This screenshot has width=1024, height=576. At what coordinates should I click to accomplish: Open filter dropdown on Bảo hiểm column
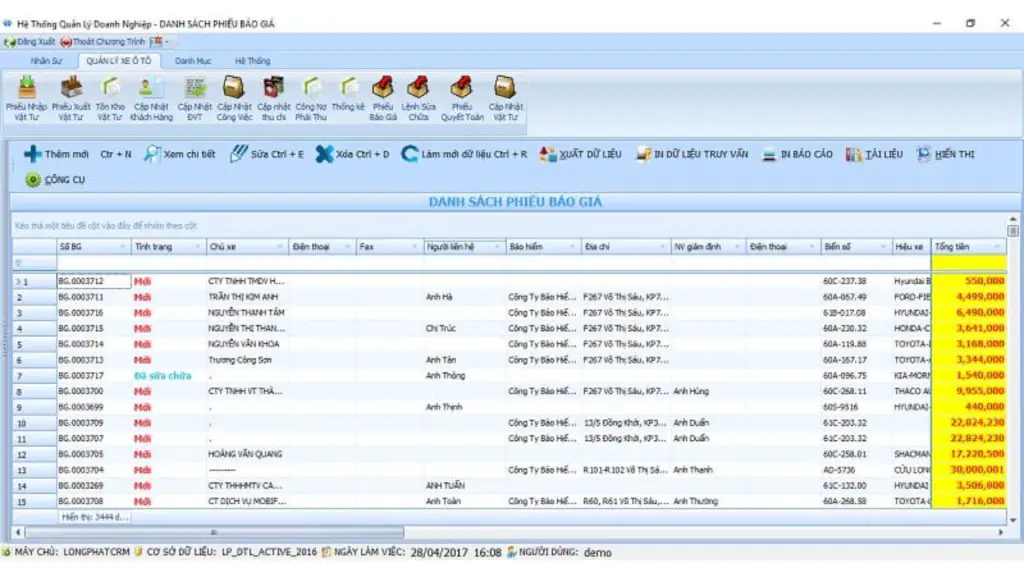572,247
